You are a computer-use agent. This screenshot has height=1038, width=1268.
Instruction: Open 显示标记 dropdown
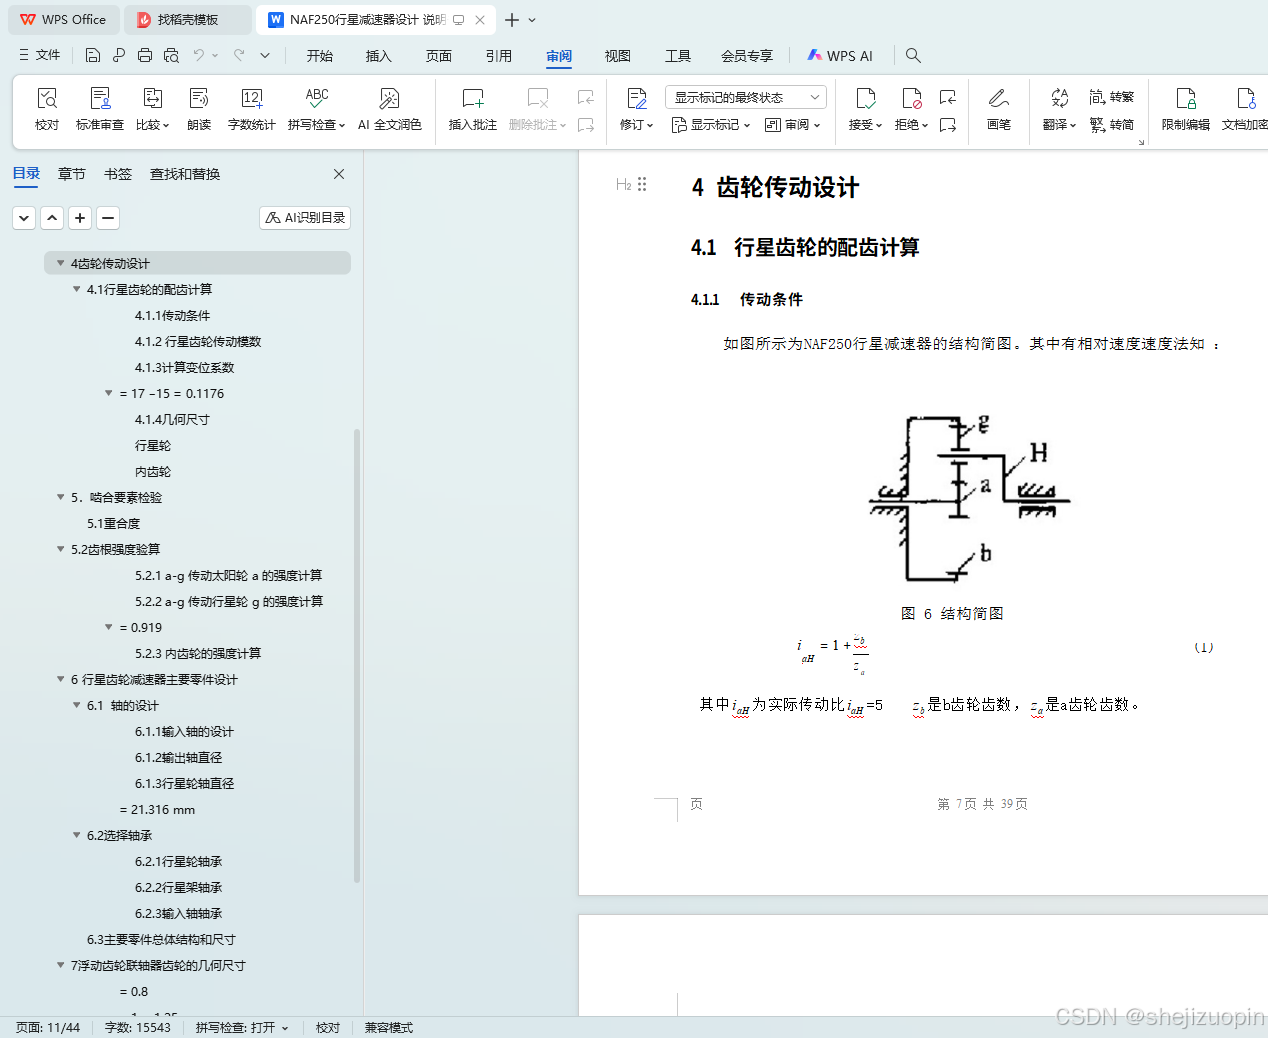coord(711,125)
